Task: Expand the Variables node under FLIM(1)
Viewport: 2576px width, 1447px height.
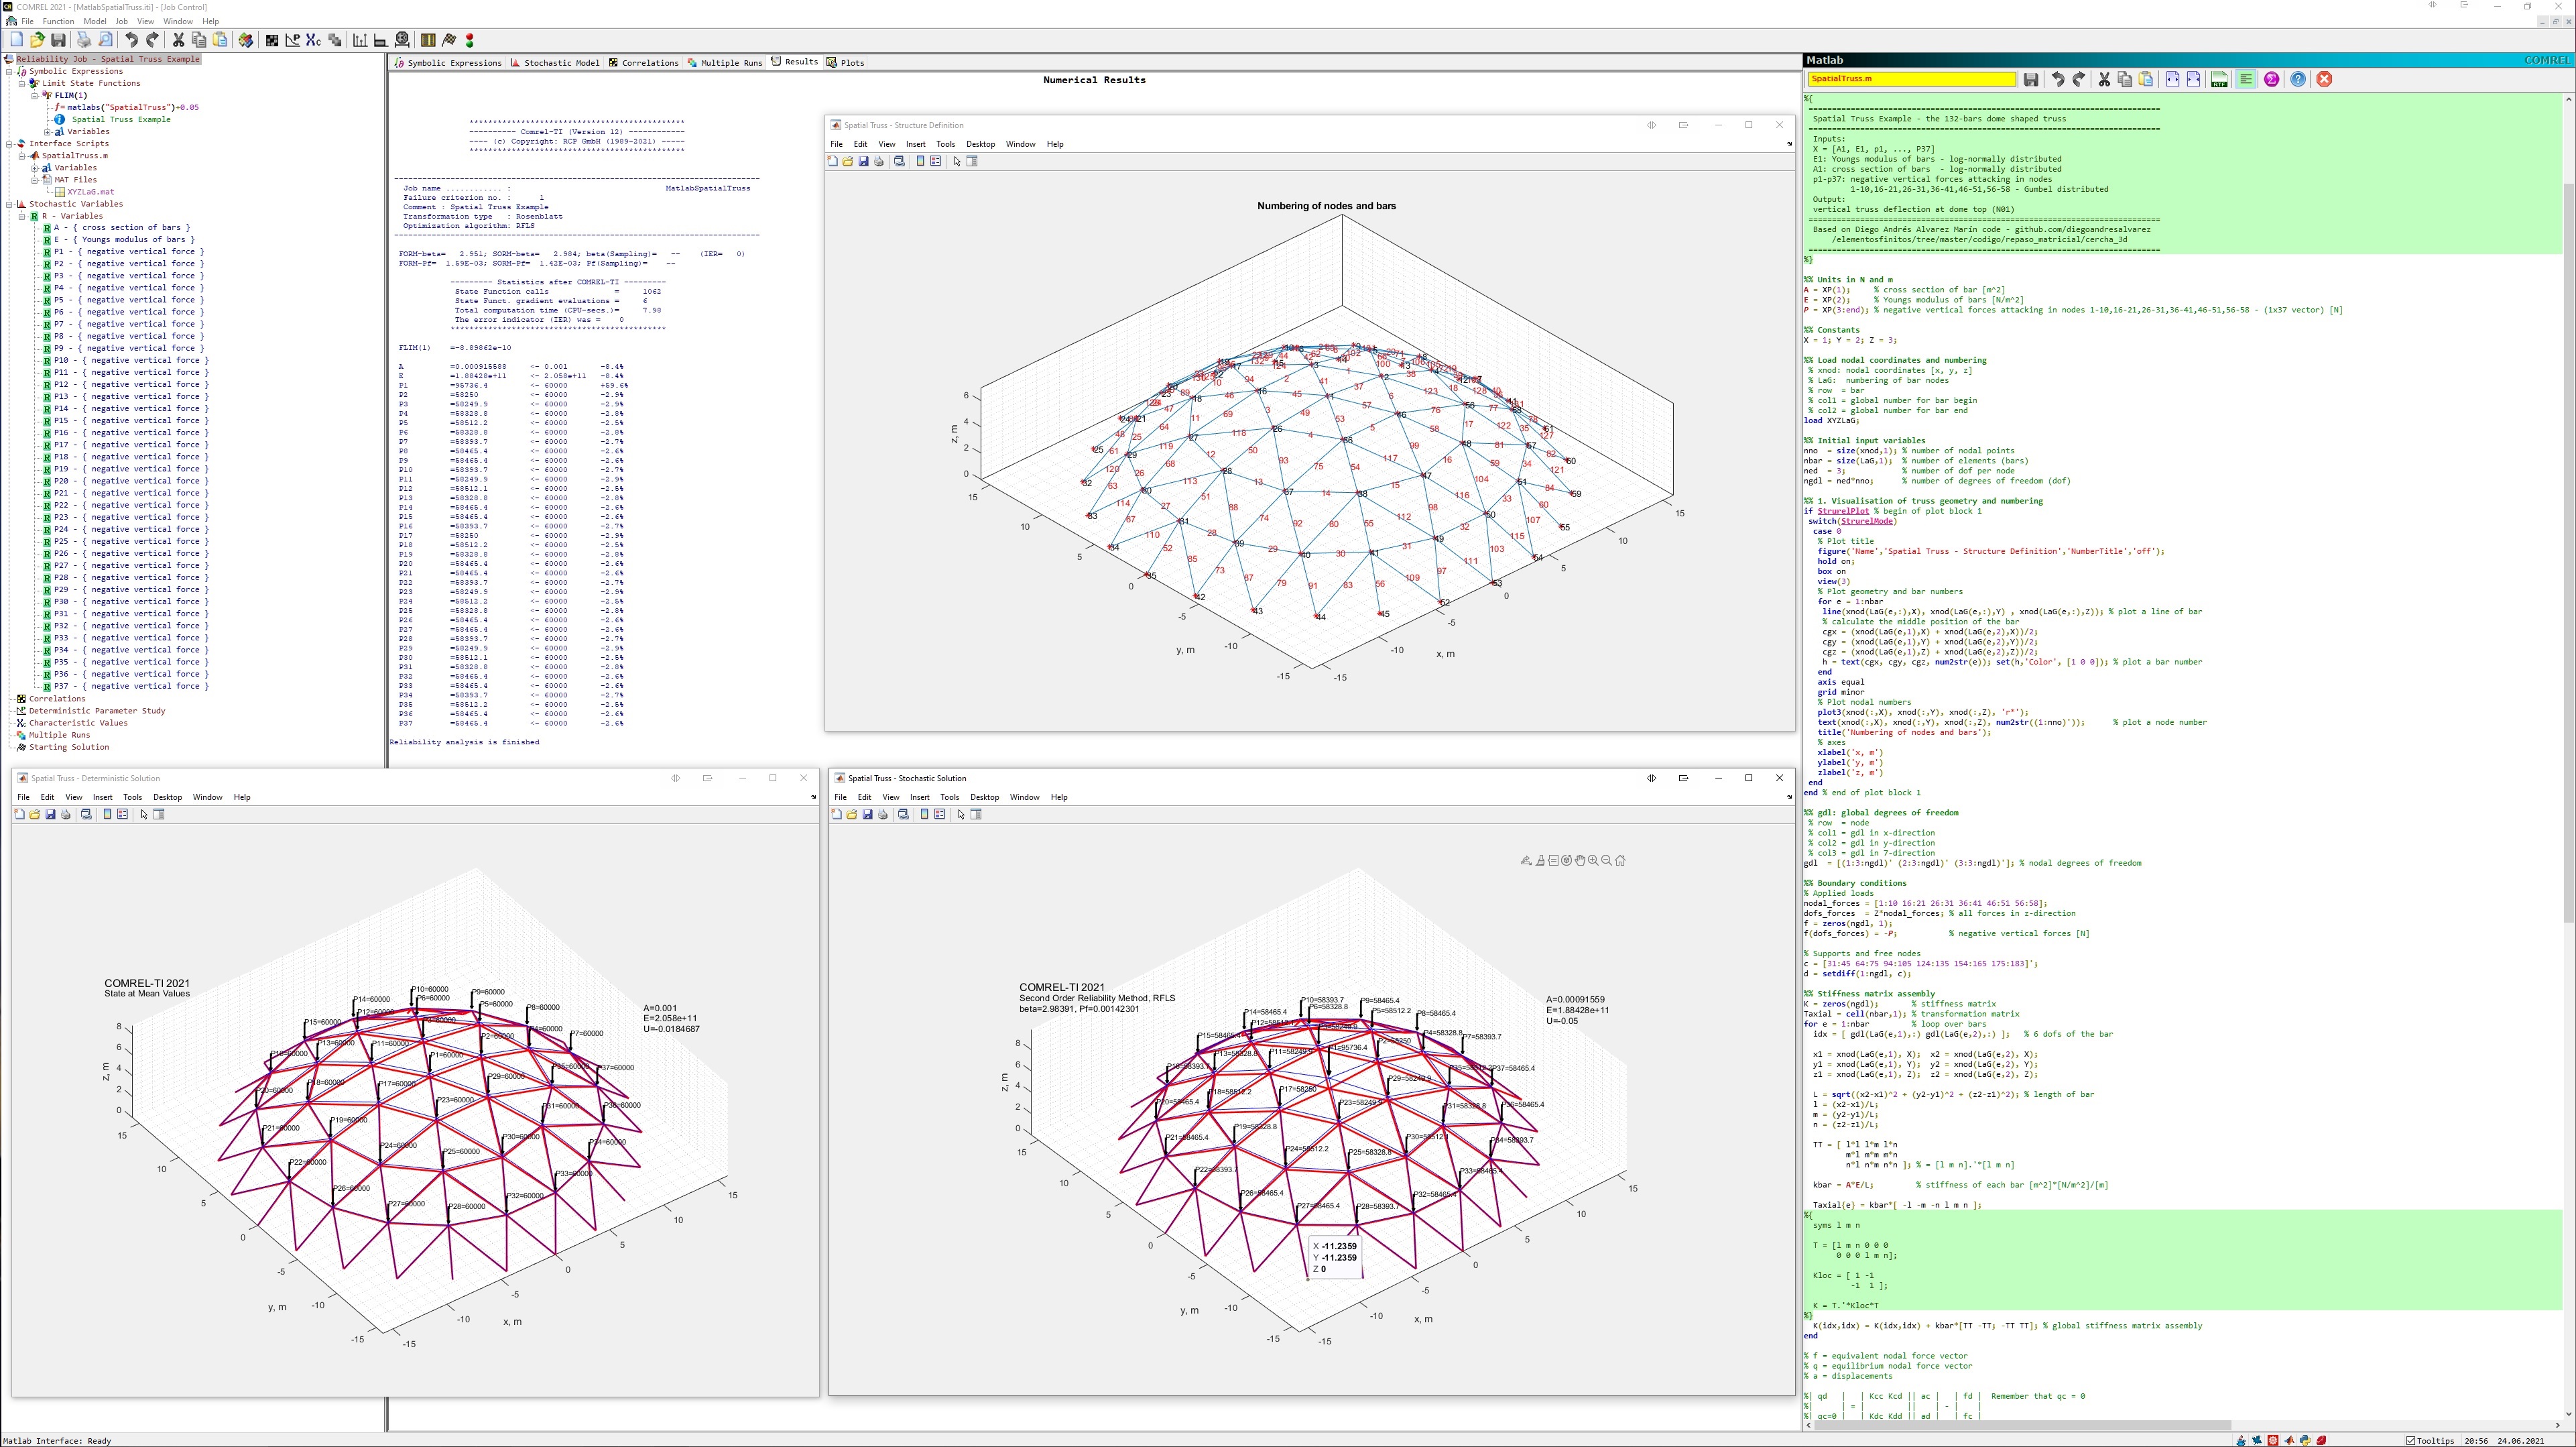Action: (x=47, y=131)
